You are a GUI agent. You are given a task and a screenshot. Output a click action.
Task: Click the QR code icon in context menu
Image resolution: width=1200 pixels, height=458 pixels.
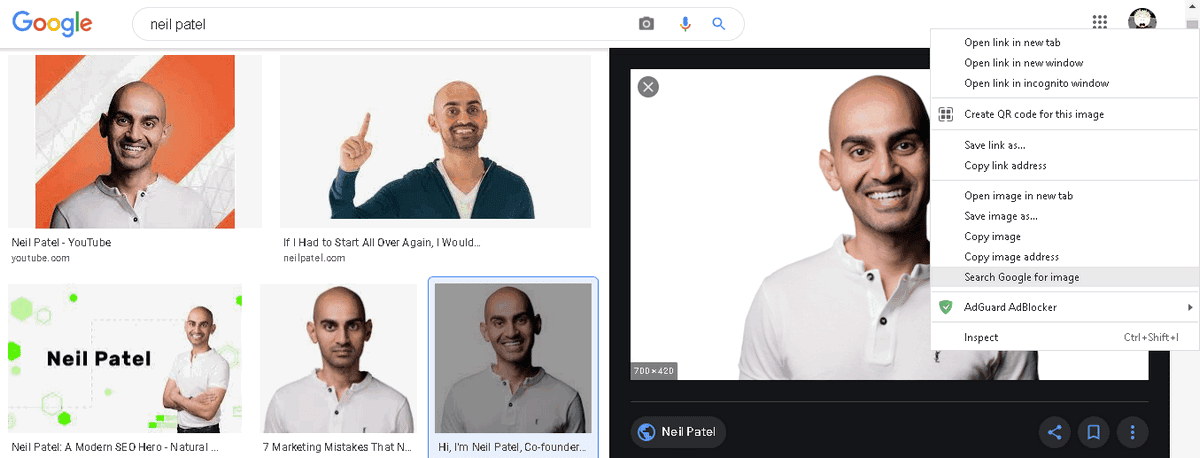(945, 114)
